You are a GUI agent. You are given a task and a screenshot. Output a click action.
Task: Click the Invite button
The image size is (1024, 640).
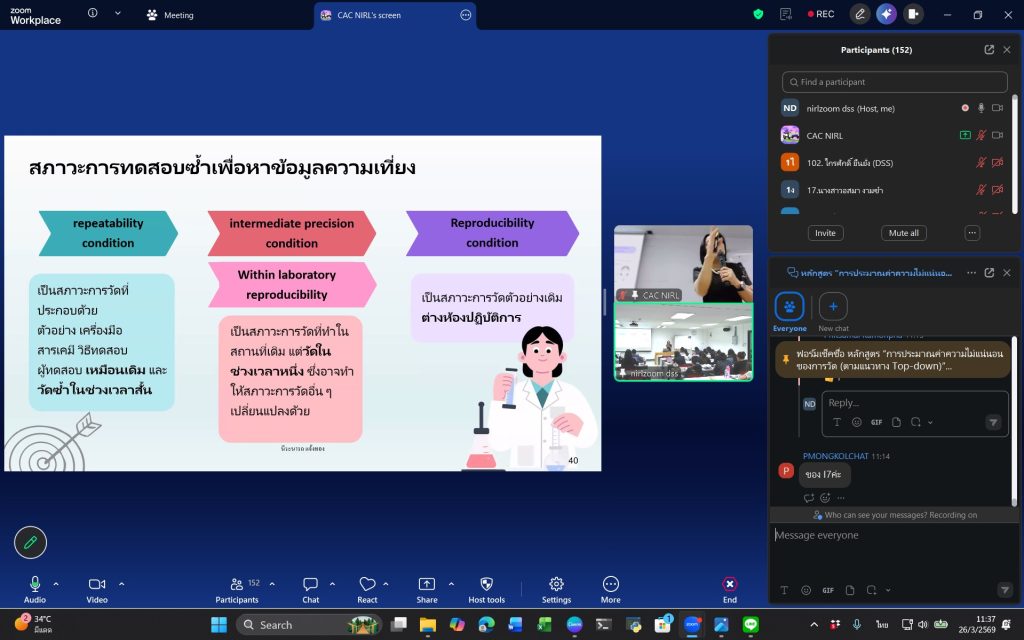[825, 233]
